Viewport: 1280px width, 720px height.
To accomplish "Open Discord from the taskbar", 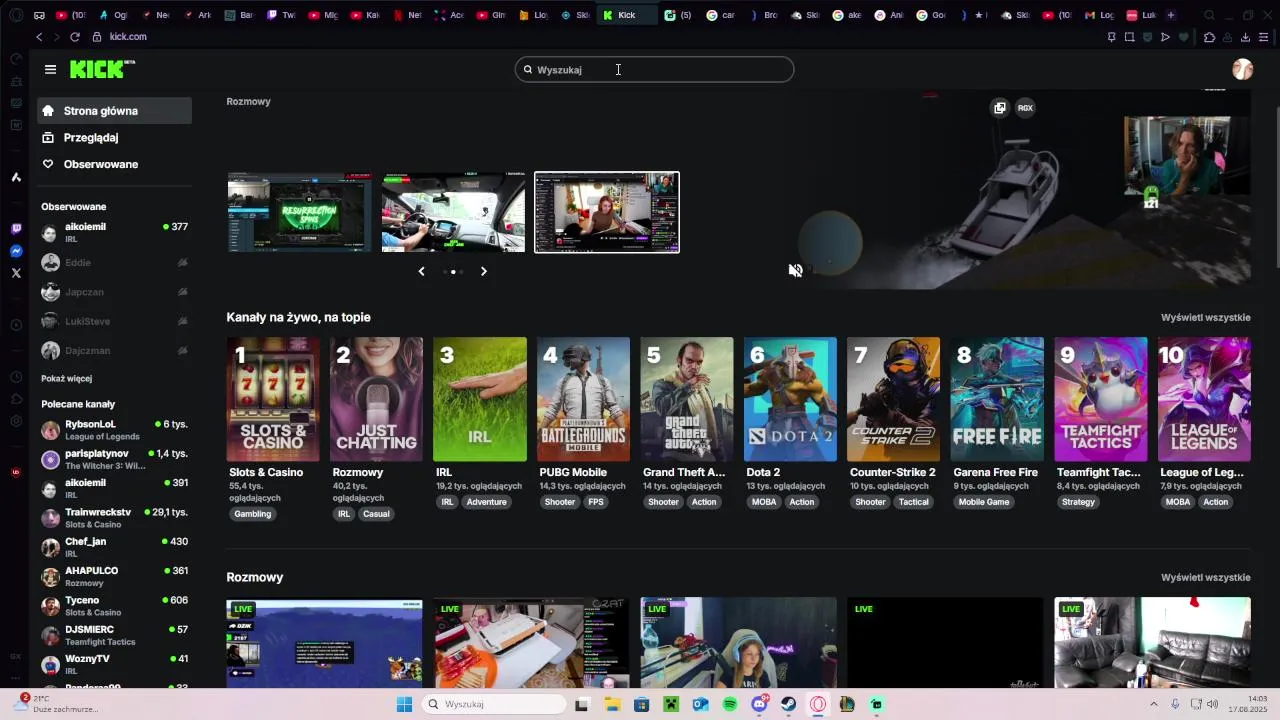I will point(759,704).
